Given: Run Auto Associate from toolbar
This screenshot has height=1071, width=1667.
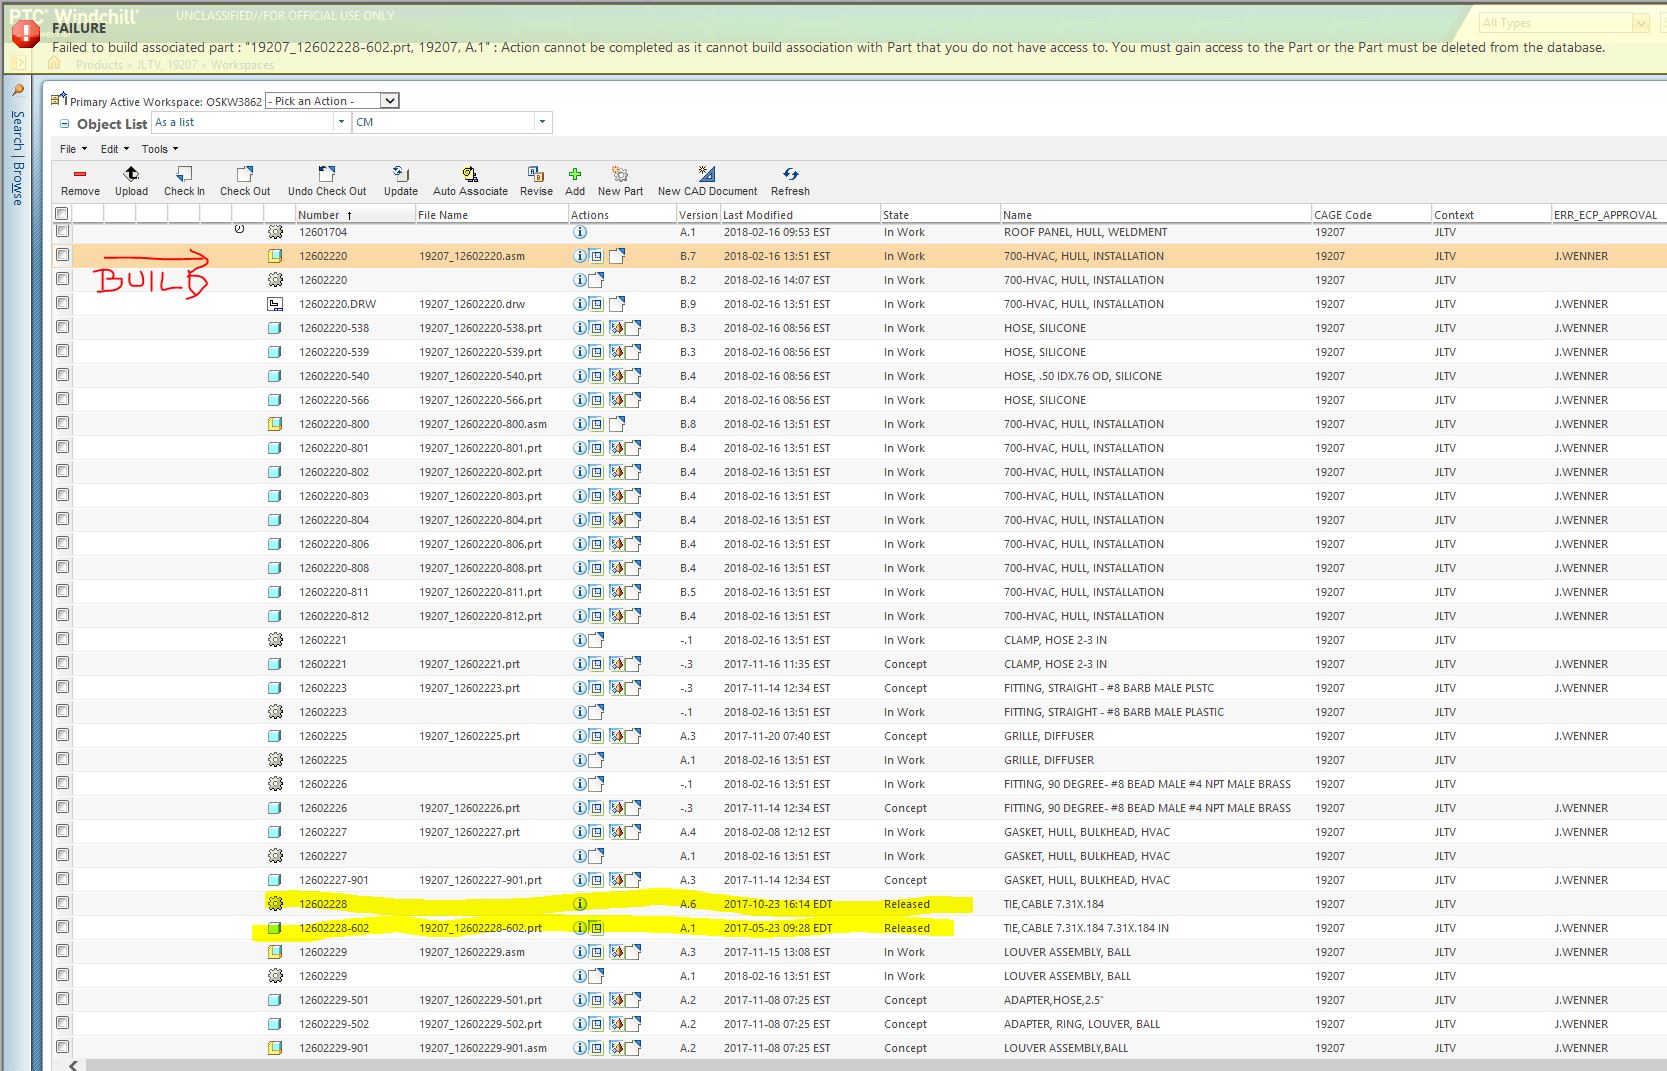Looking at the screenshot, I should (470, 175).
